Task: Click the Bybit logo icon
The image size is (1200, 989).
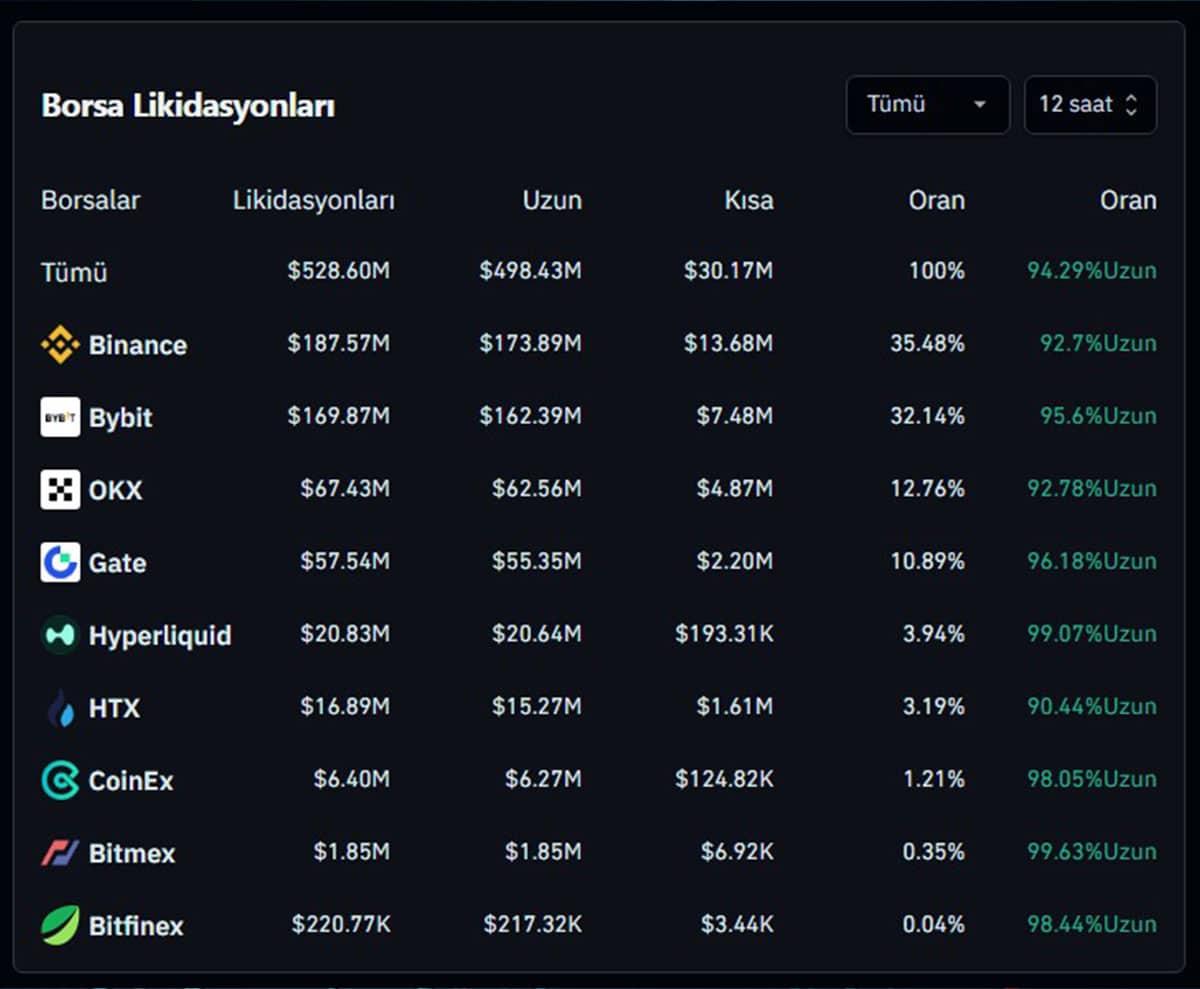Action: [x=60, y=417]
